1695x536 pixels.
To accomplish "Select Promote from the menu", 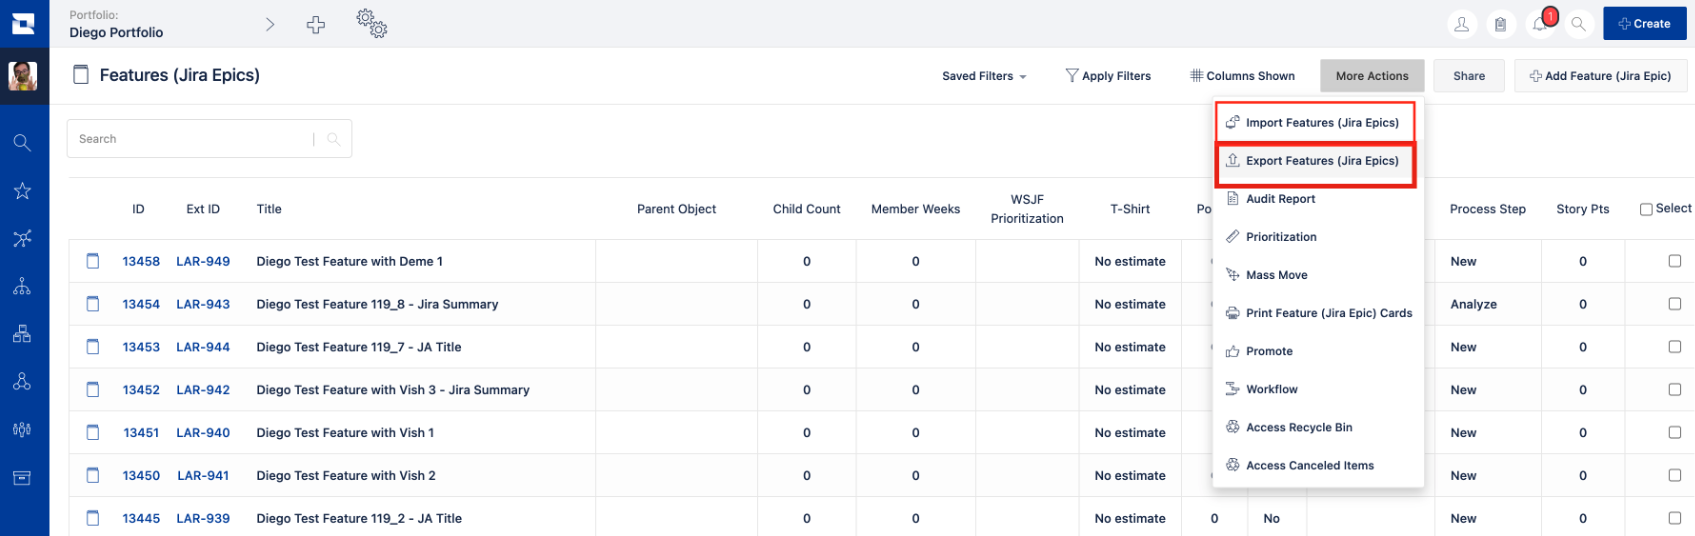I will point(1318,351).
